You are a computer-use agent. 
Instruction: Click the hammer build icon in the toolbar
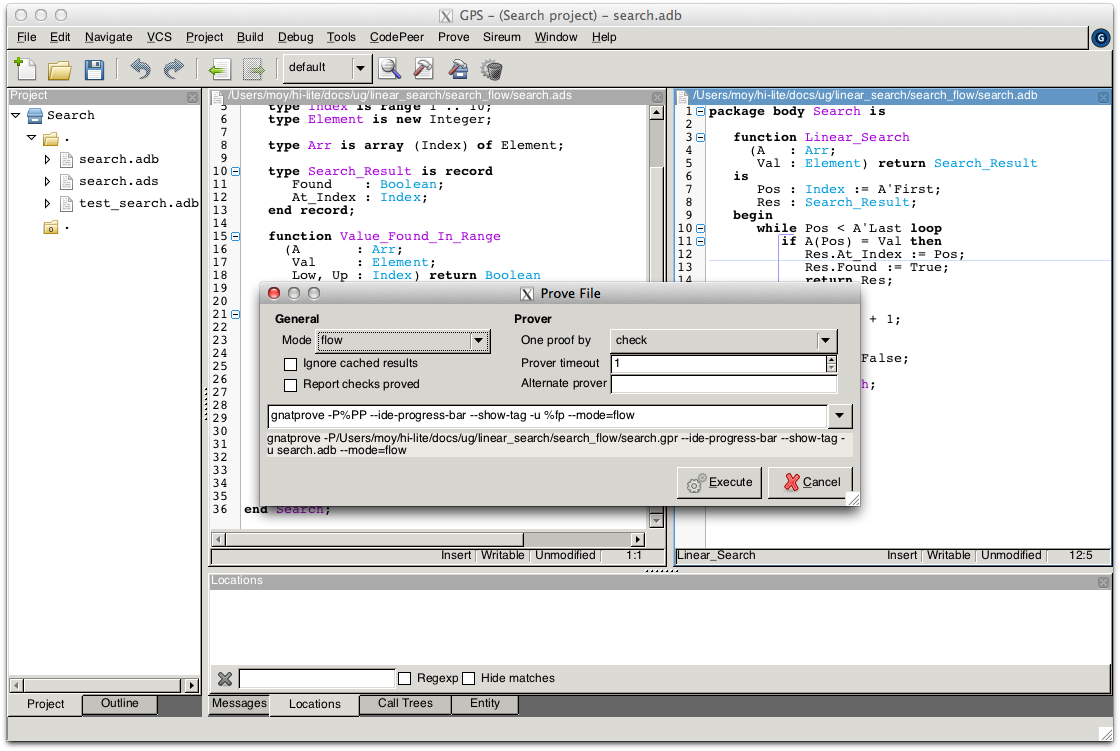pos(424,69)
